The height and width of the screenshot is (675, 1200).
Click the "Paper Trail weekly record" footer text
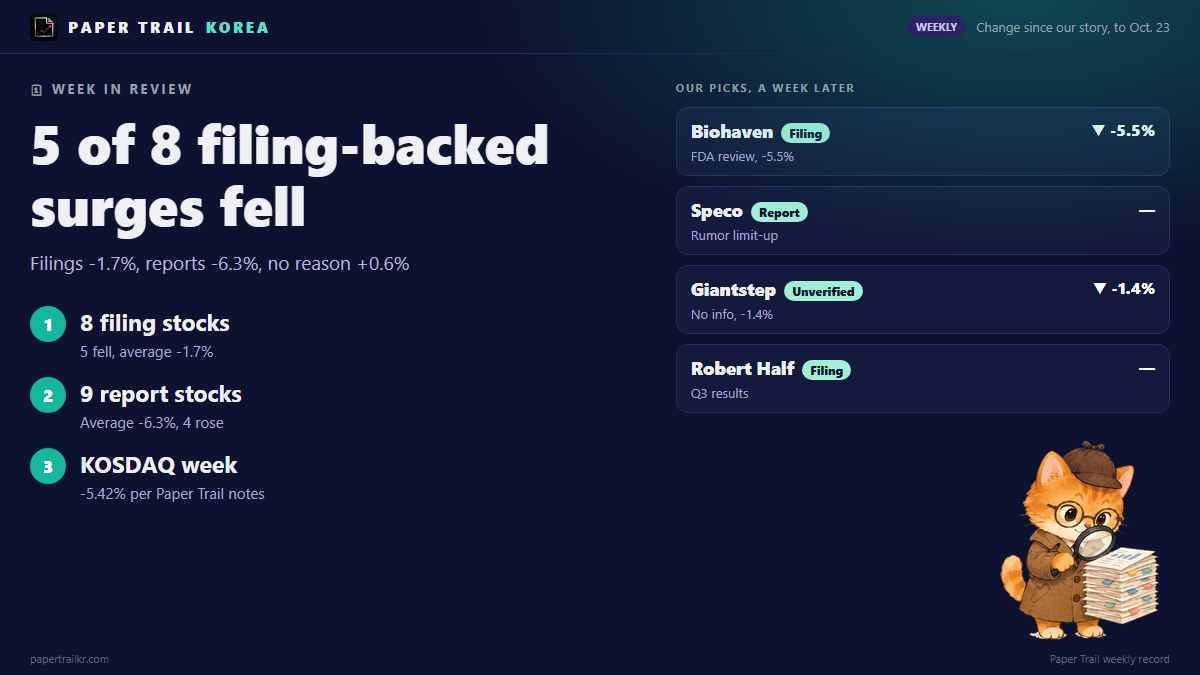[x=1110, y=659]
